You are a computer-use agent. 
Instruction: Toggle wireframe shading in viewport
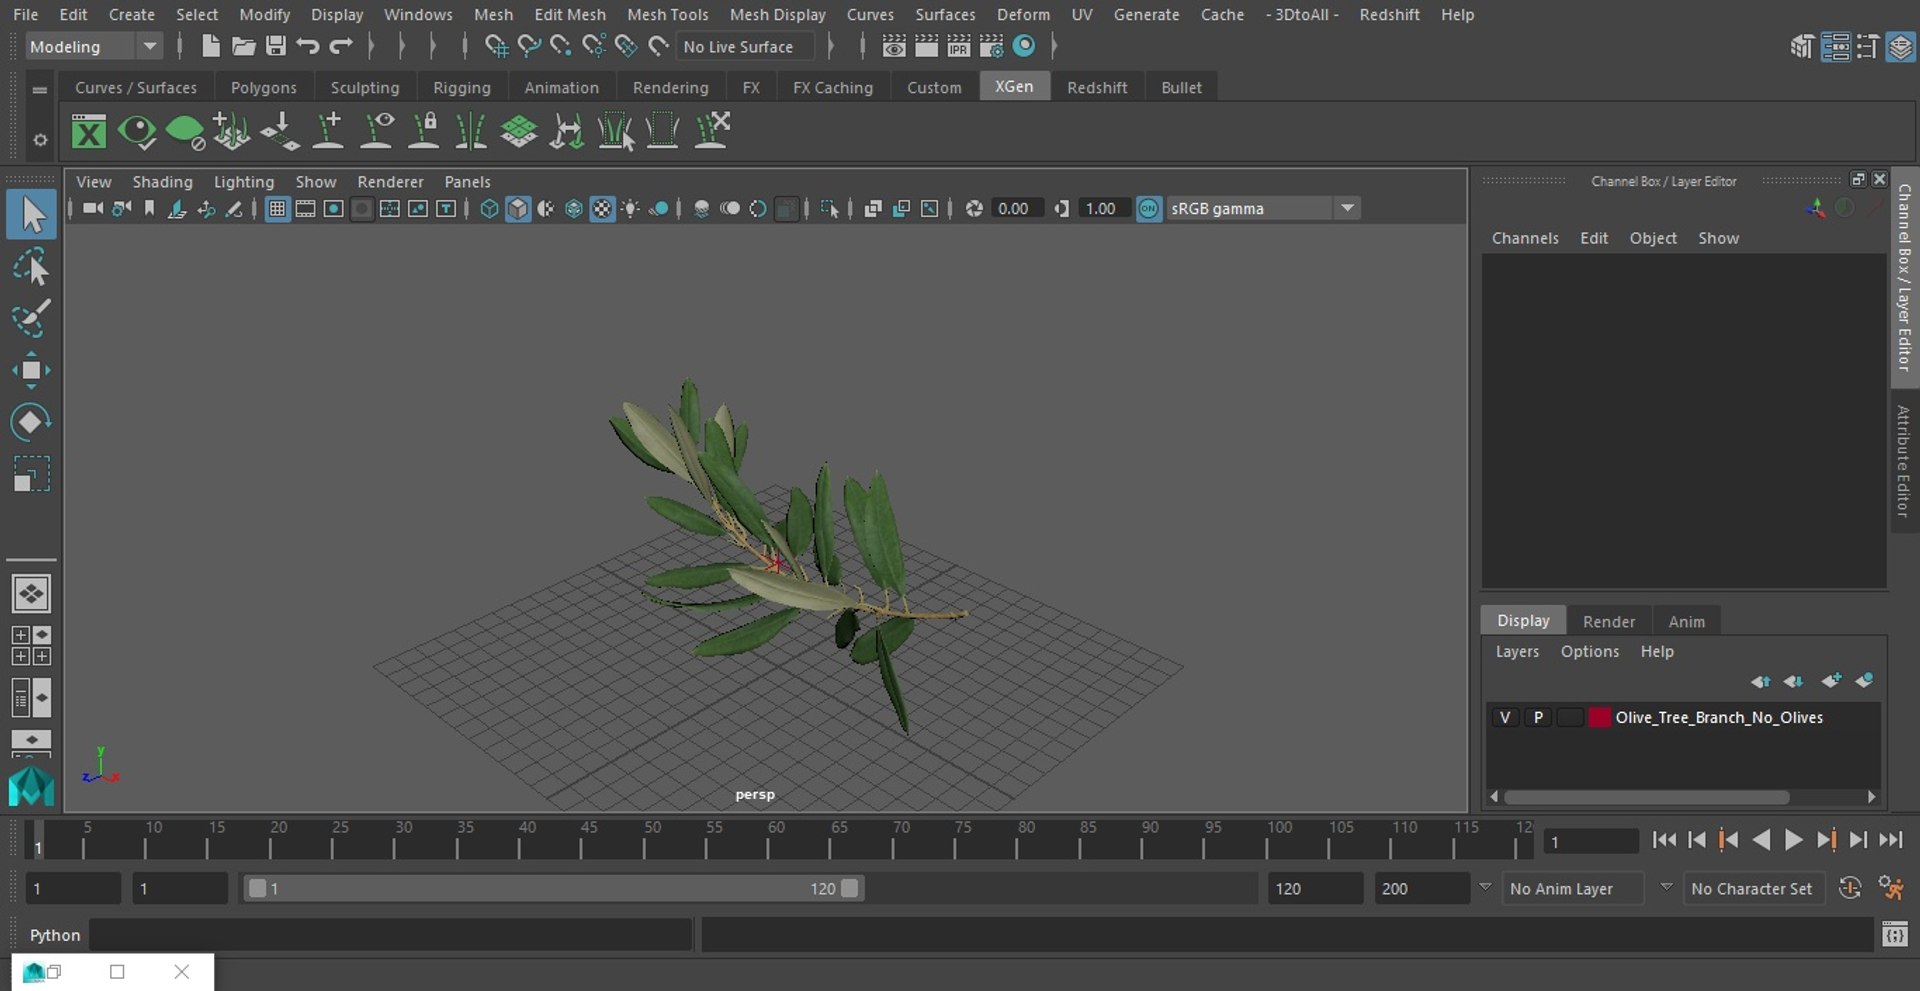coord(489,208)
